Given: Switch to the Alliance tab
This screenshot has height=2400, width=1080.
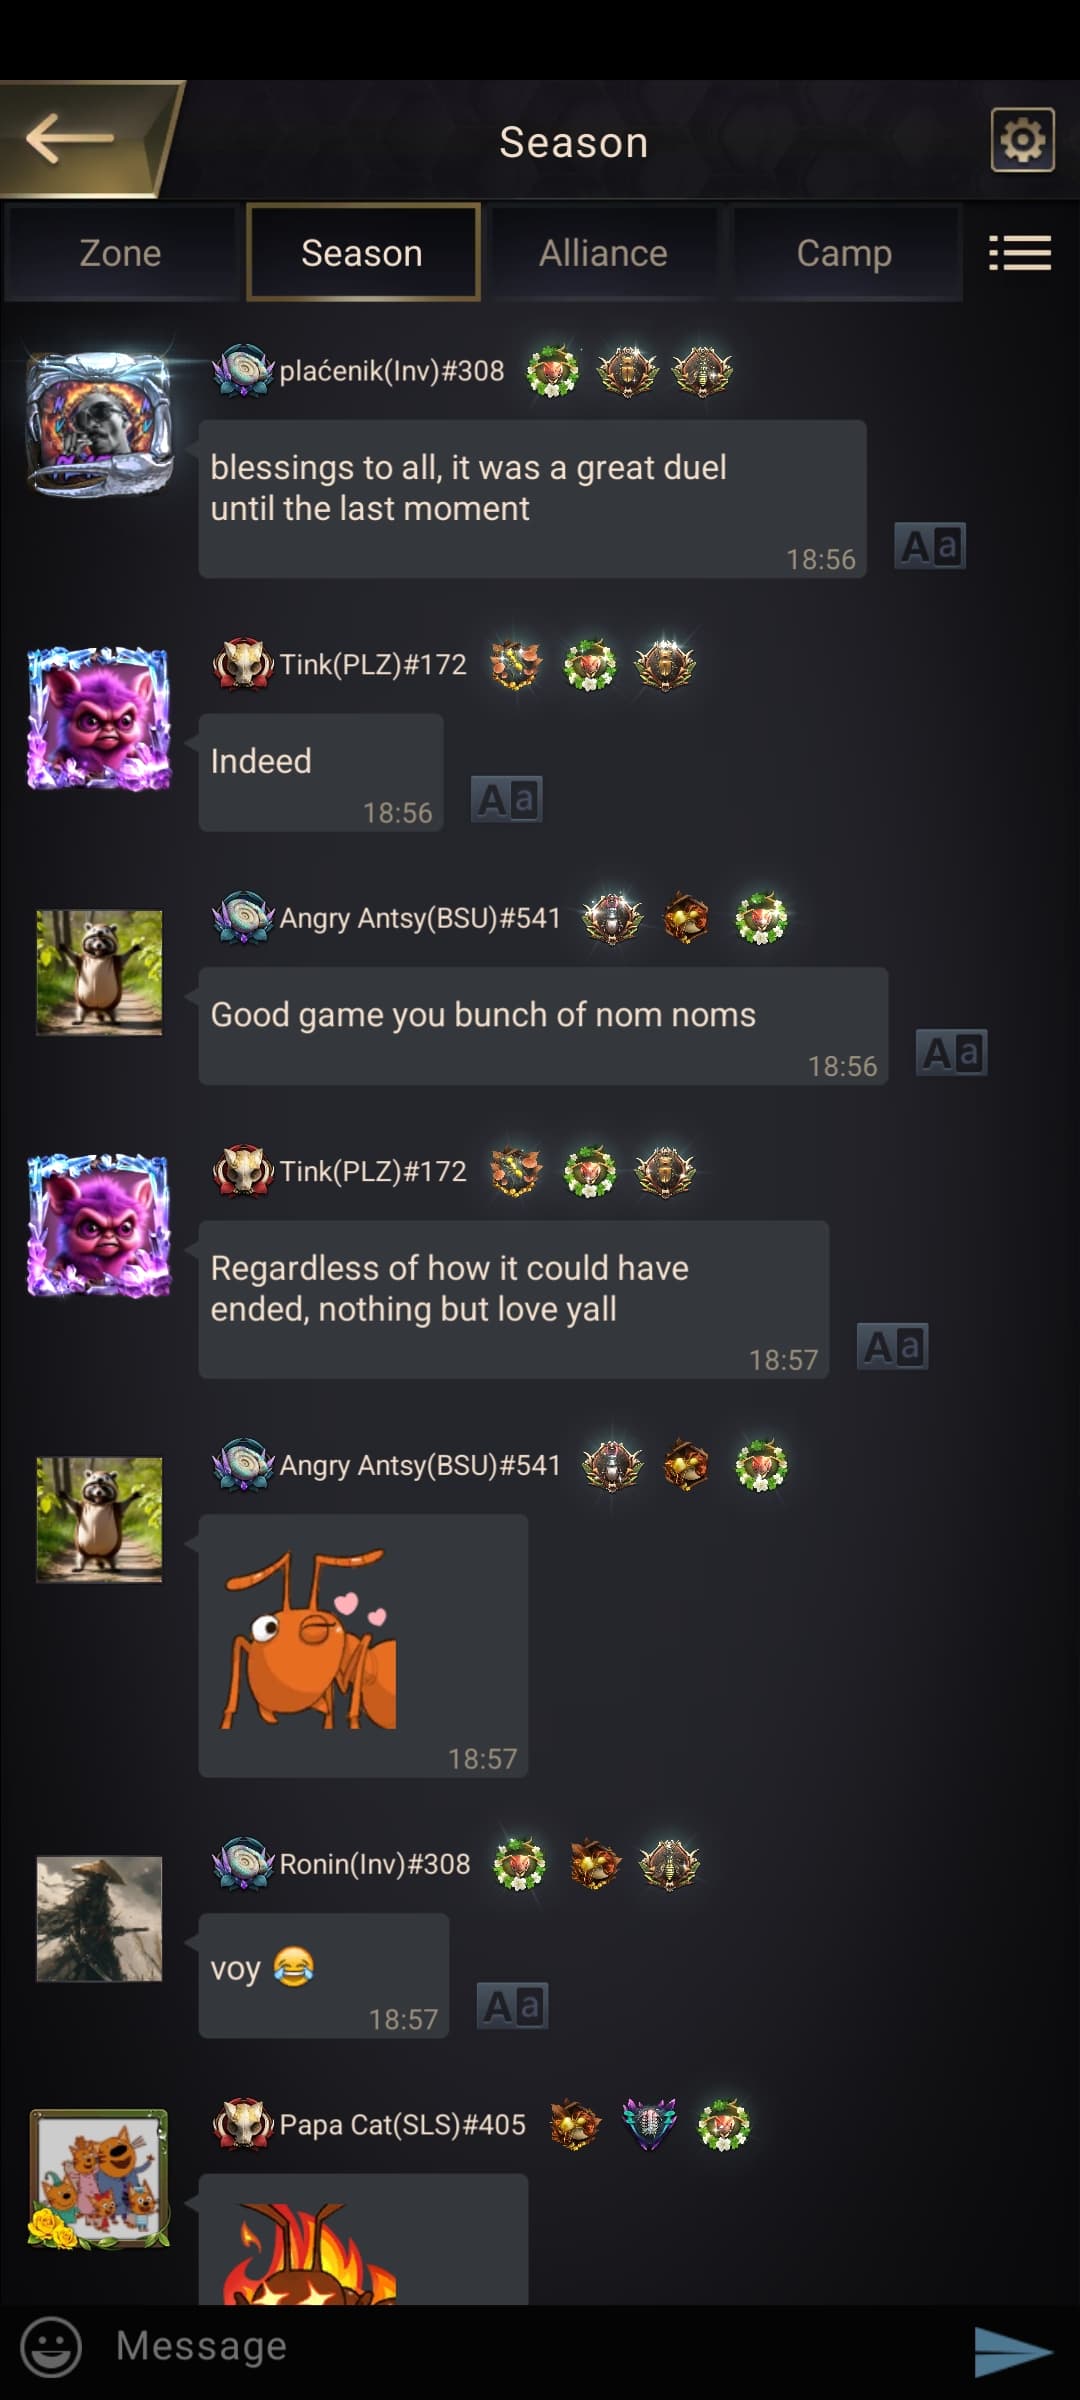Looking at the screenshot, I should point(603,253).
